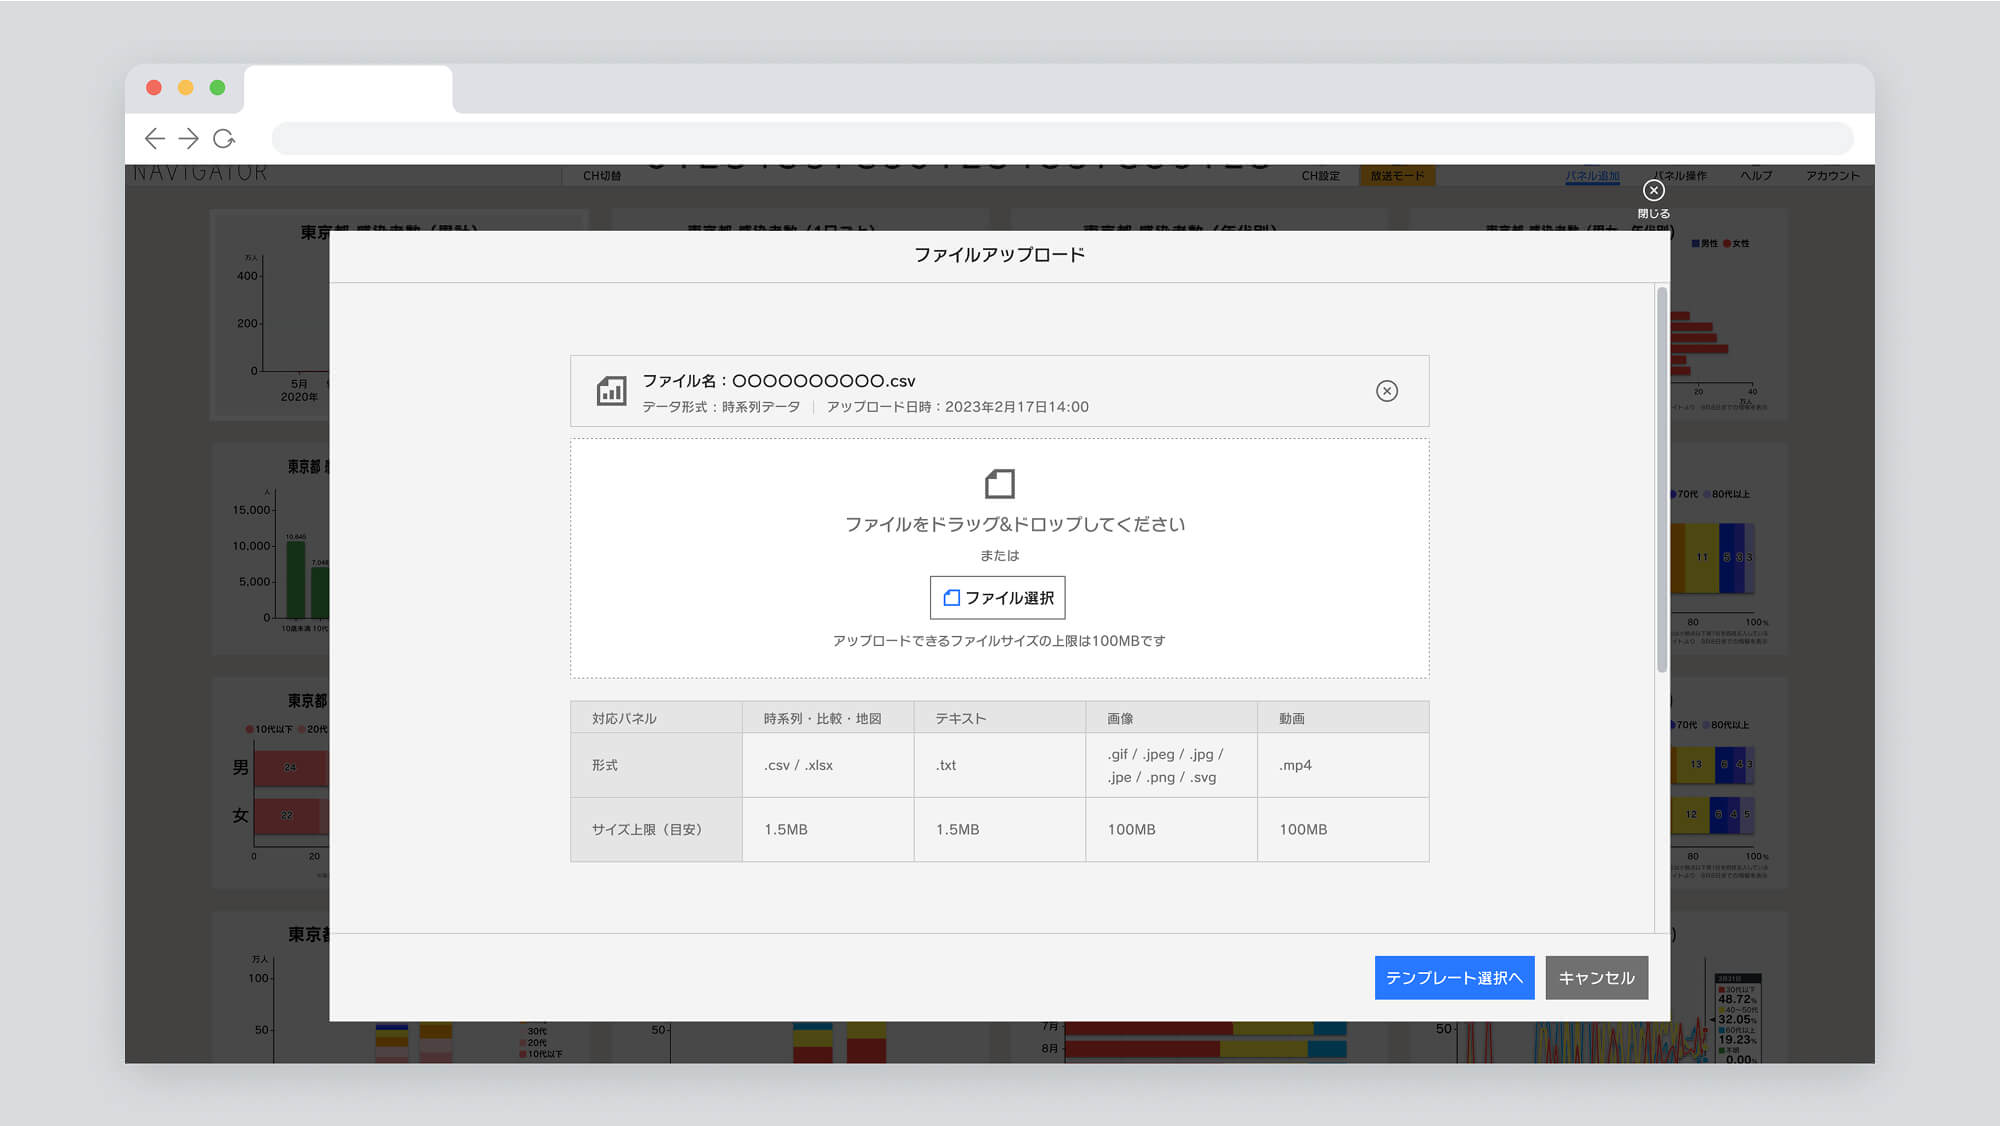
Task: Click the chart file type icon
Action: point(611,391)
